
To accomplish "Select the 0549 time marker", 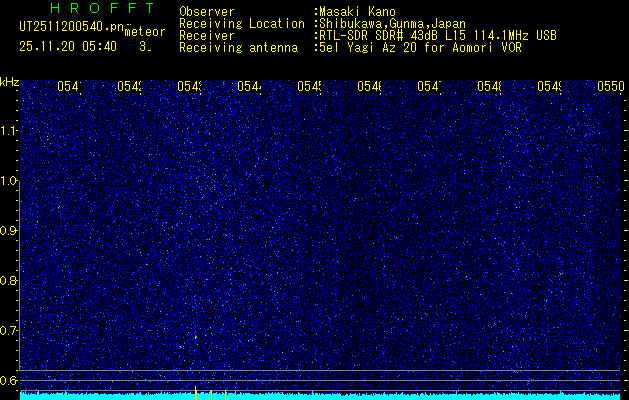I will point(549,86).
